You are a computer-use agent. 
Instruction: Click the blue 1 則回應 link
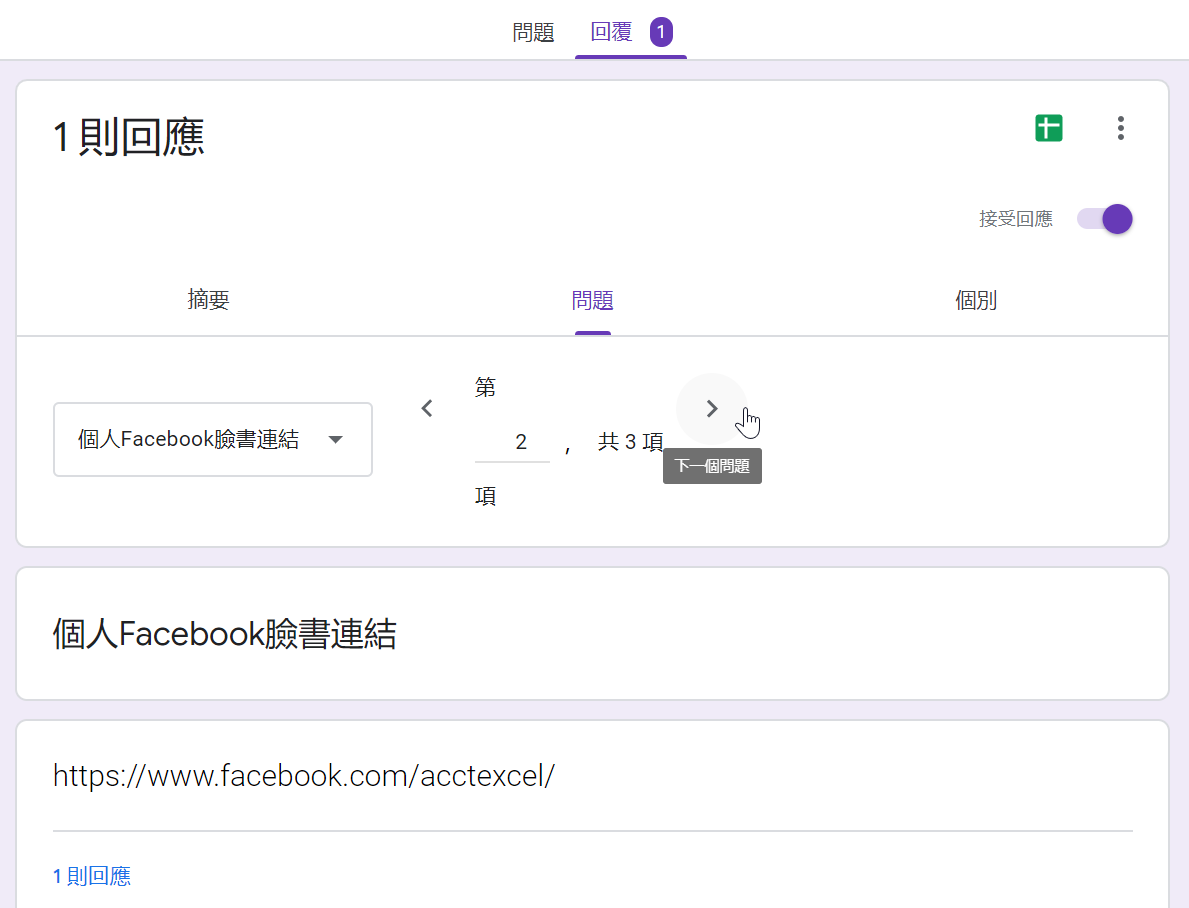coord(92,876)
